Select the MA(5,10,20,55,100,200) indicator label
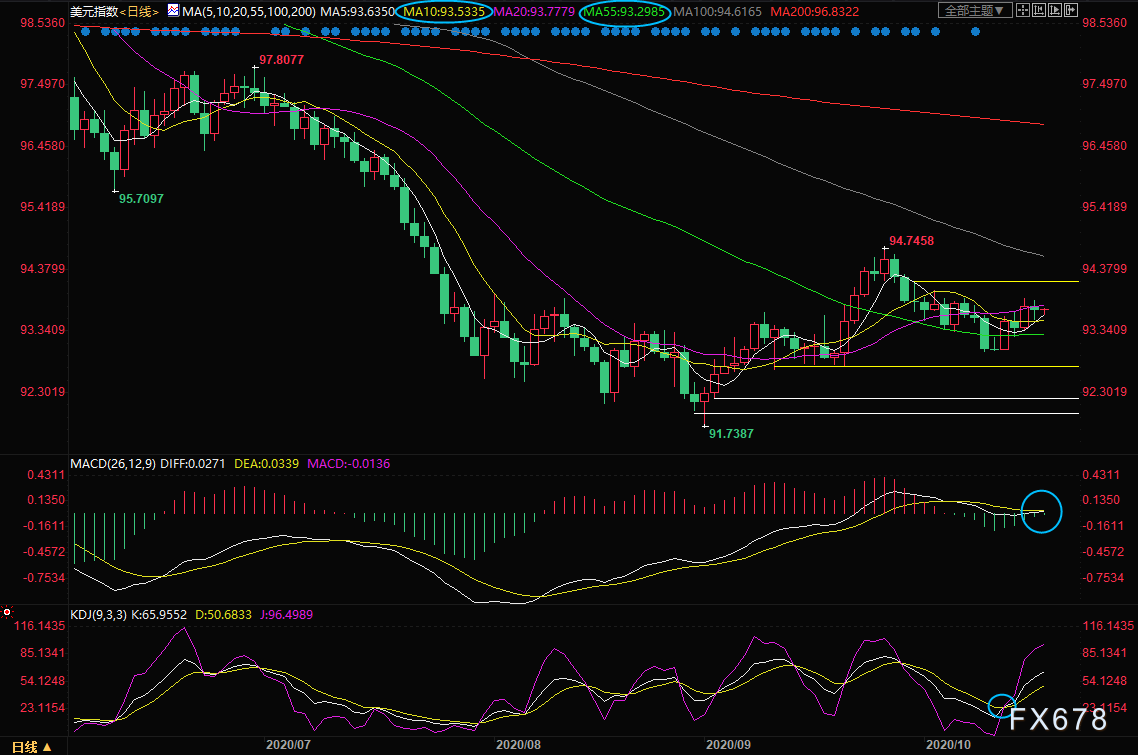Viewport: 1138px width, 755px height. coord(249,12)
